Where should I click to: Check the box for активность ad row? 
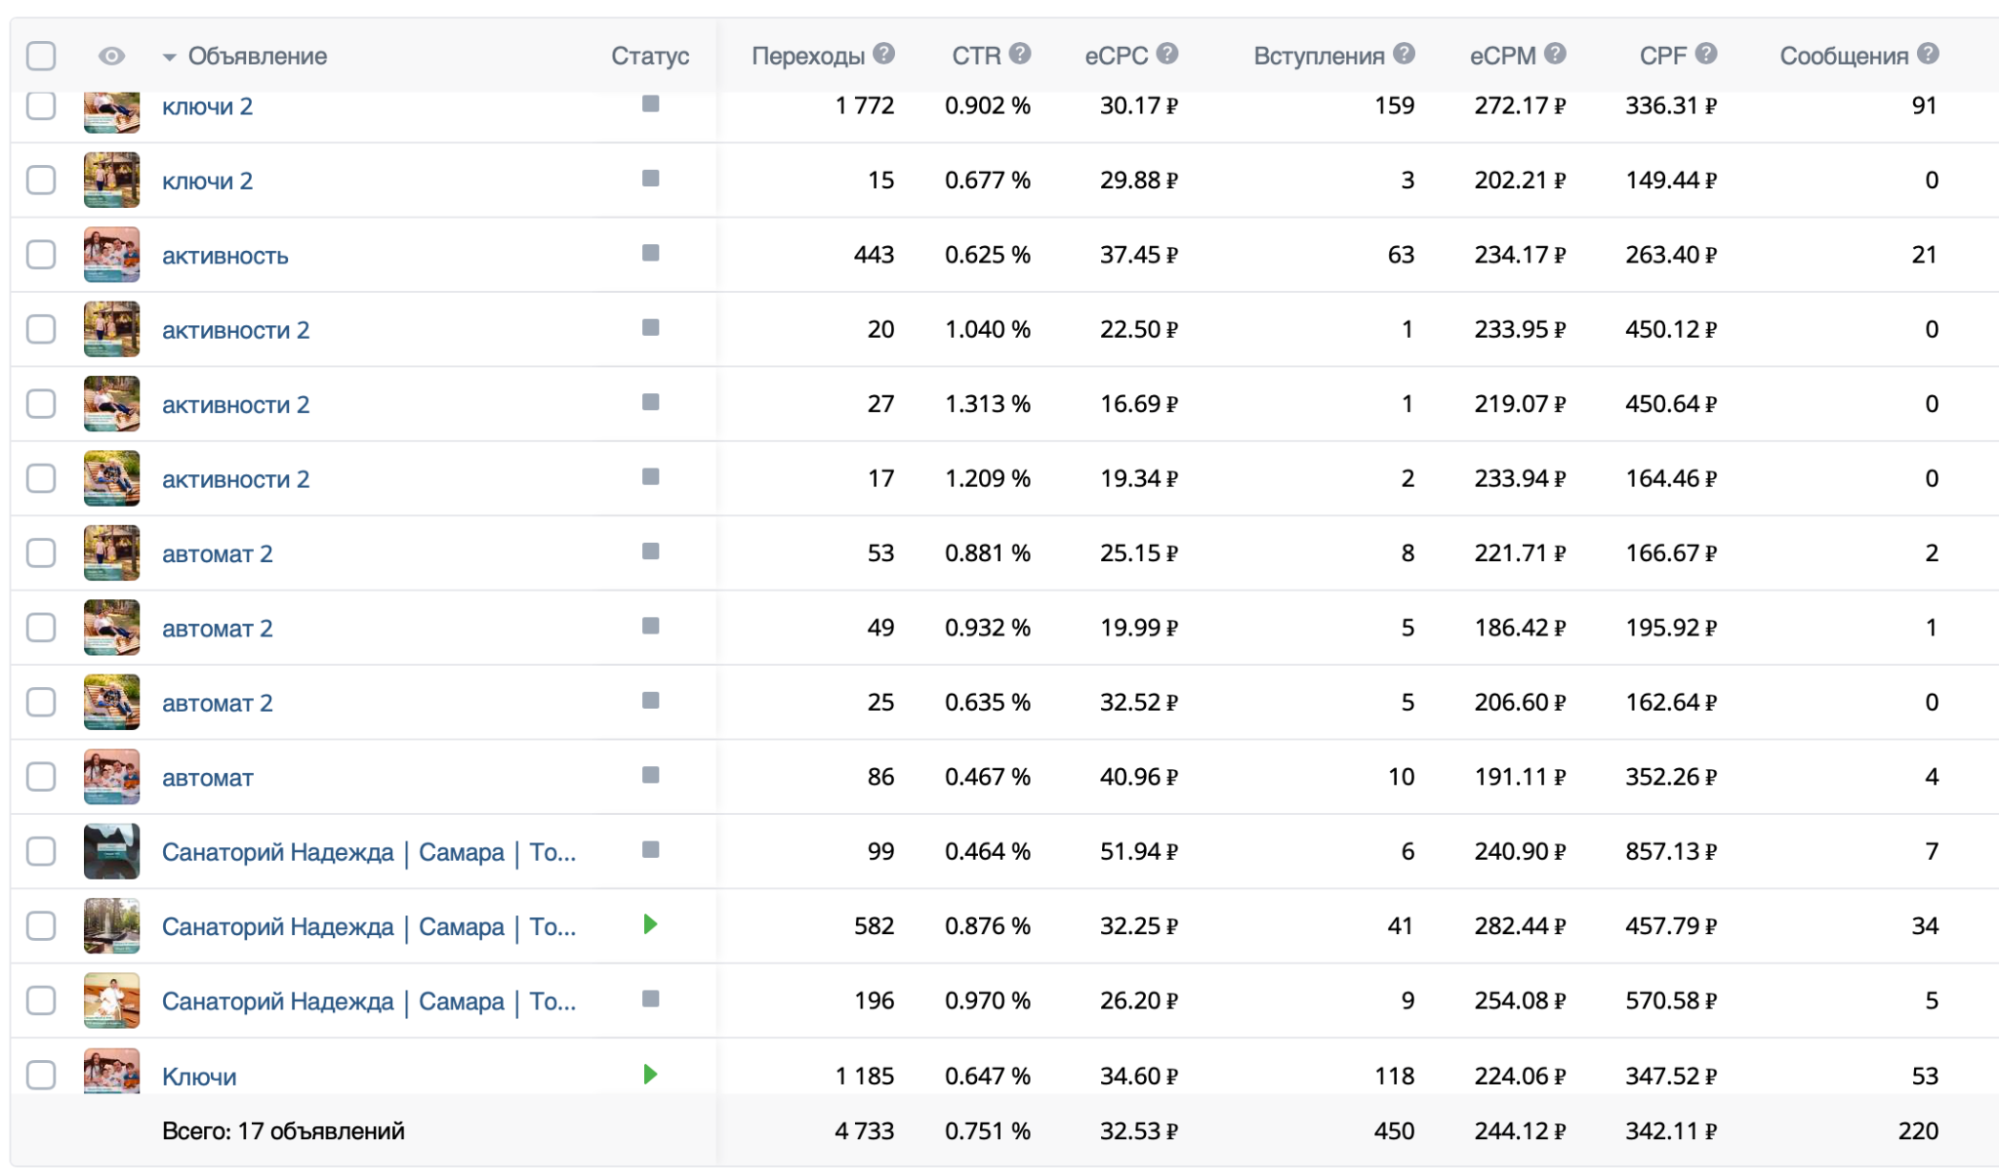click(x=41, y=254)
